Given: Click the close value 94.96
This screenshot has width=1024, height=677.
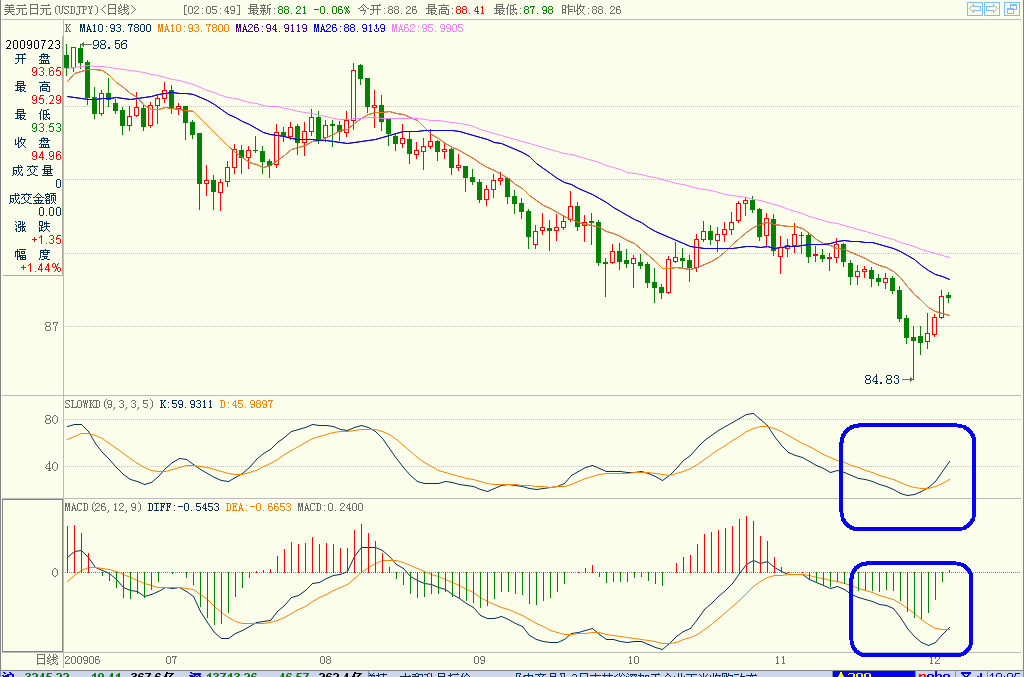Looking at the screenshot, I should pos(46,156).
